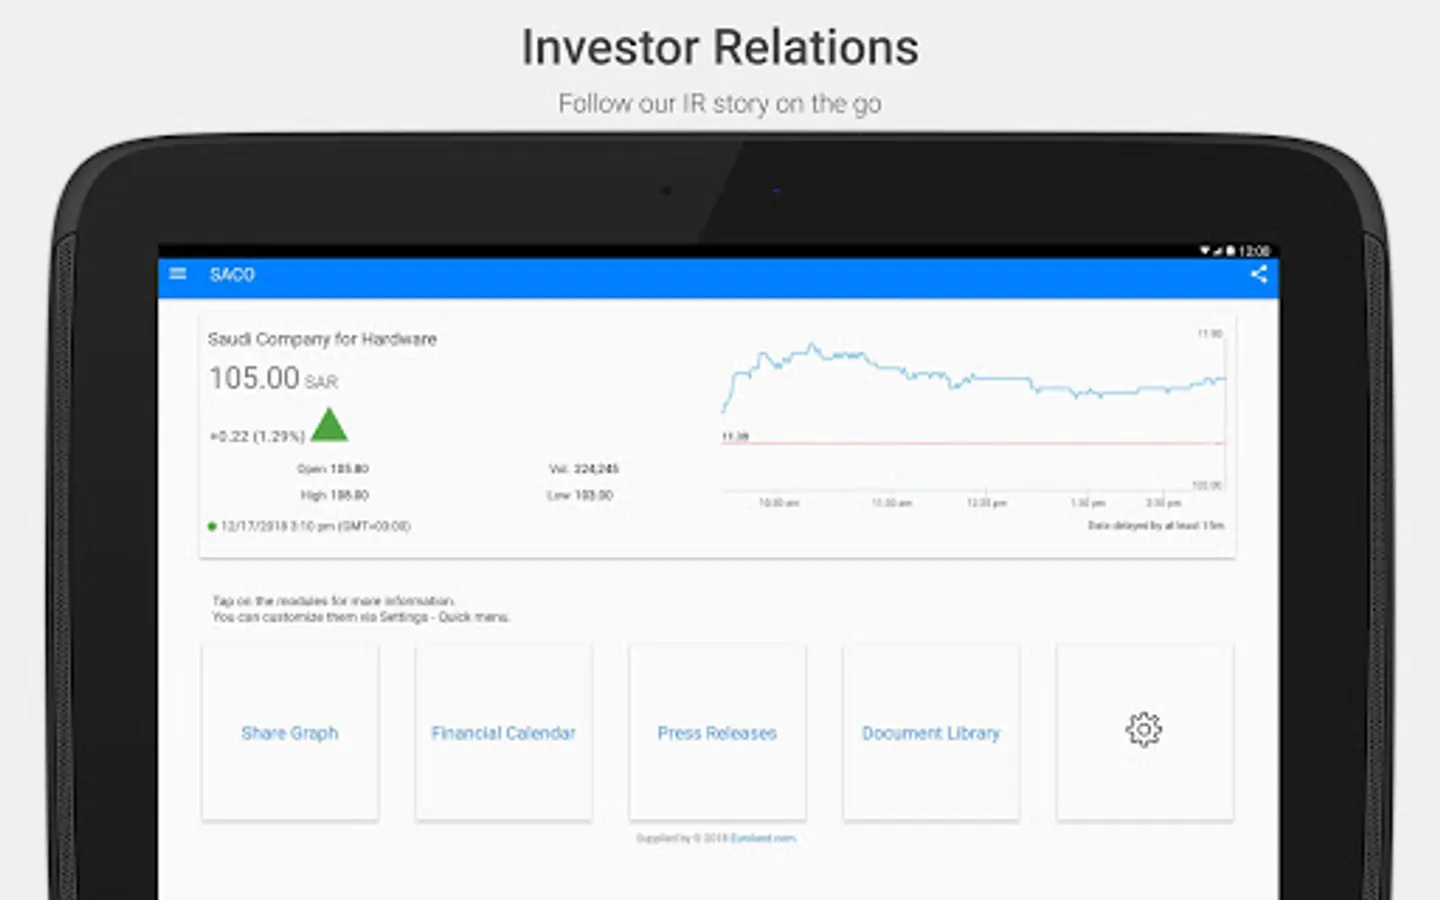Tap the green up-triangle price indicator
The width and height of the screenshot is (1440, 900).
329,425
